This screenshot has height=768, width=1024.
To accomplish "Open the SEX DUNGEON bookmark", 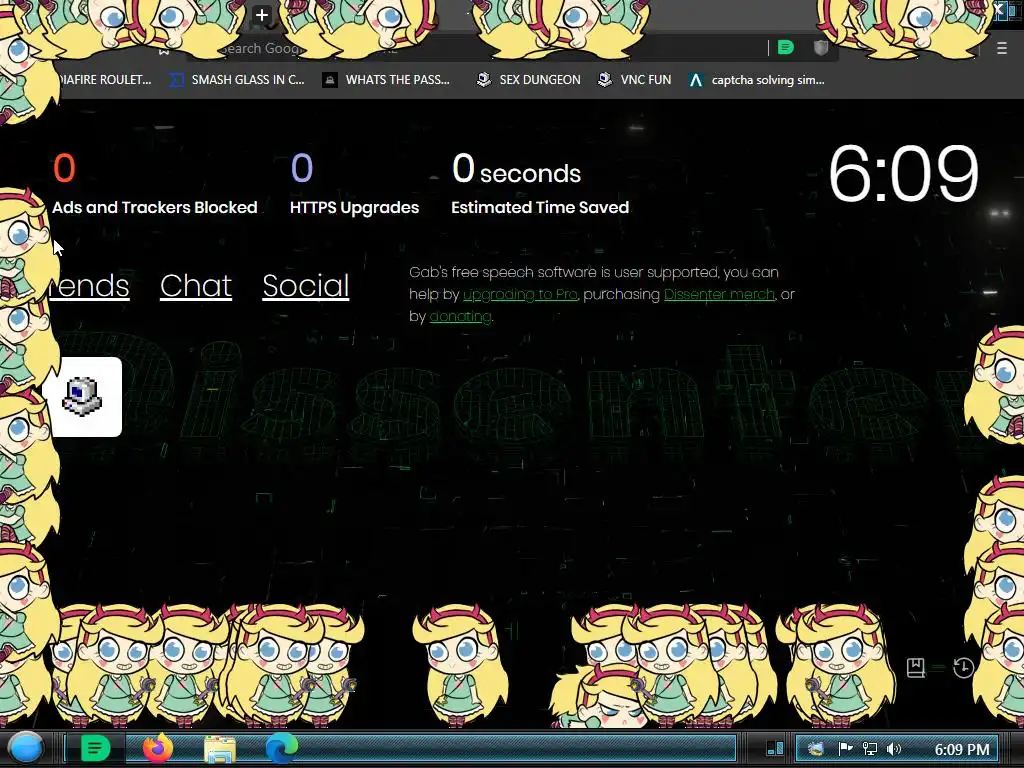I will coord(528,80).
